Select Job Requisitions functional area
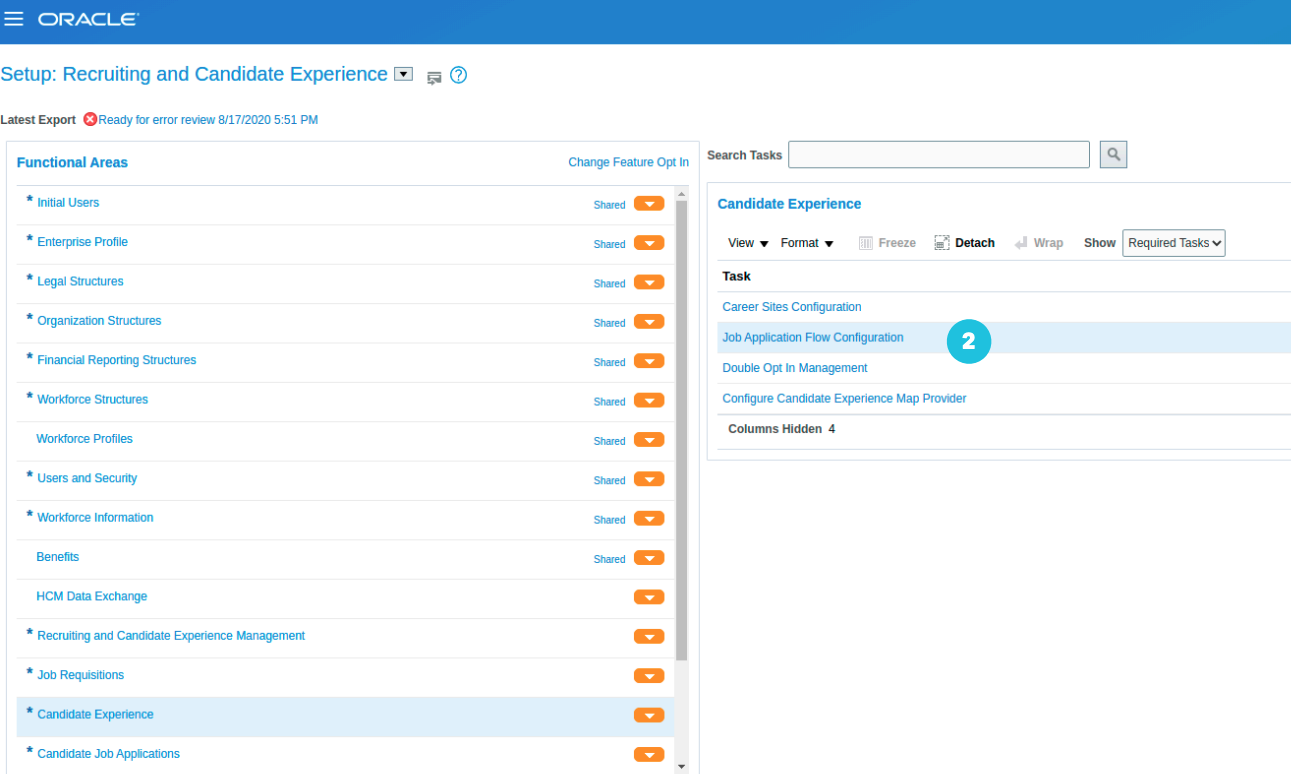Image resolution: width=1291 pixels, height=774 pixels. click(80, 675)
